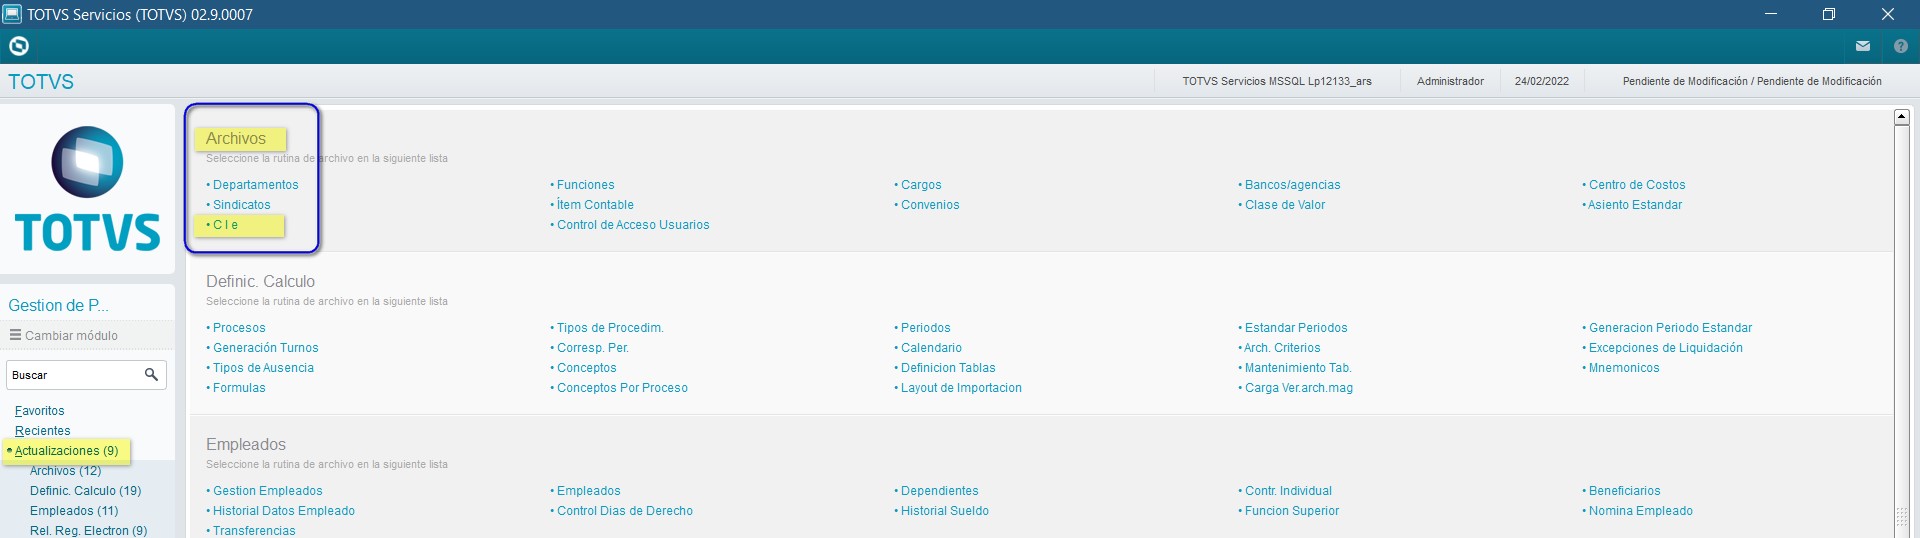1920x538 pixels.
Task: Open Generación Turnos routine
Action: coord(266,348)
